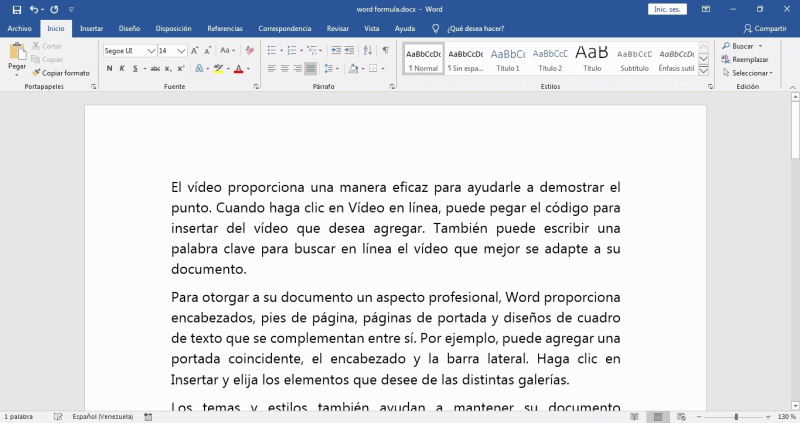Open the Archivo tab

coord(19,29)
